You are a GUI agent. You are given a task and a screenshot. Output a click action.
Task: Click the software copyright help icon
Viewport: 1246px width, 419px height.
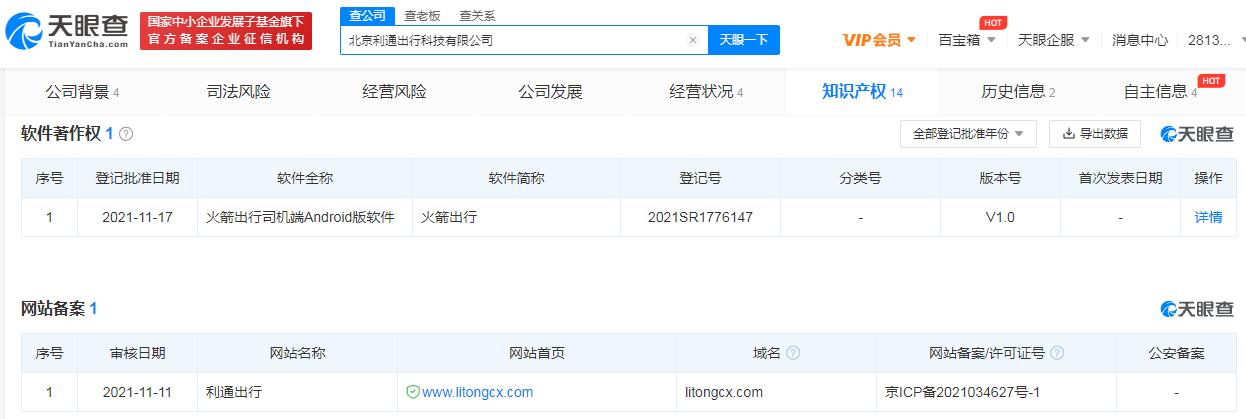(x=126, y=134)
